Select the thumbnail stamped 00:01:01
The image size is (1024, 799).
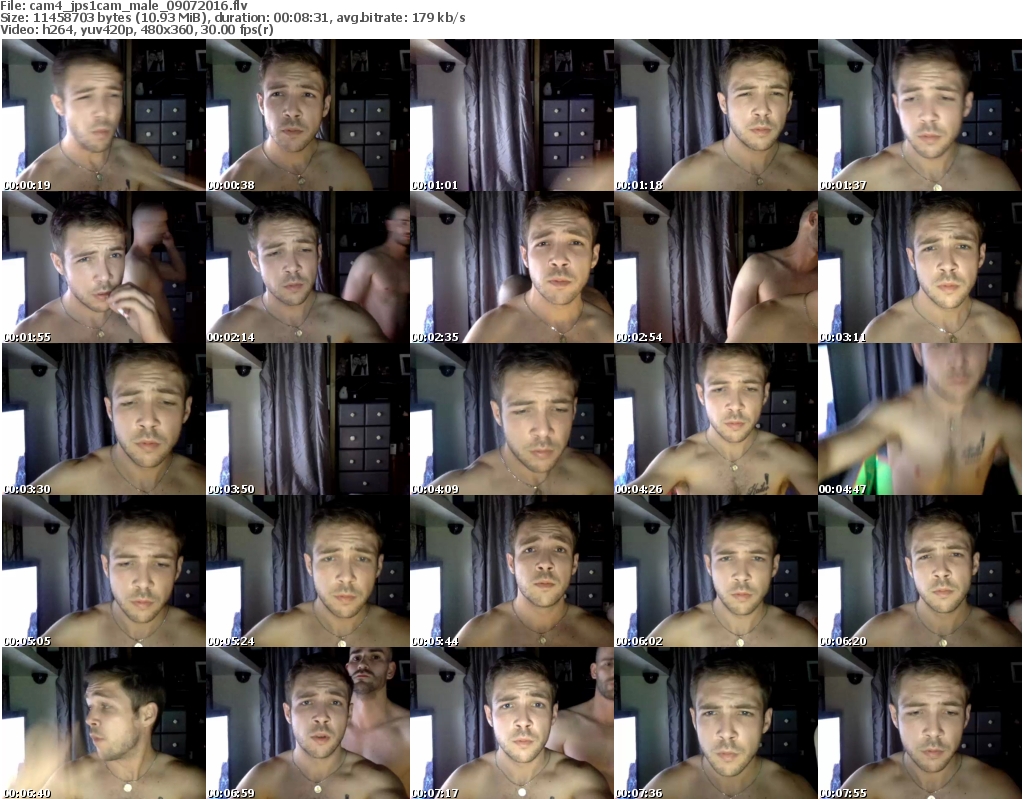click(511, 115)
